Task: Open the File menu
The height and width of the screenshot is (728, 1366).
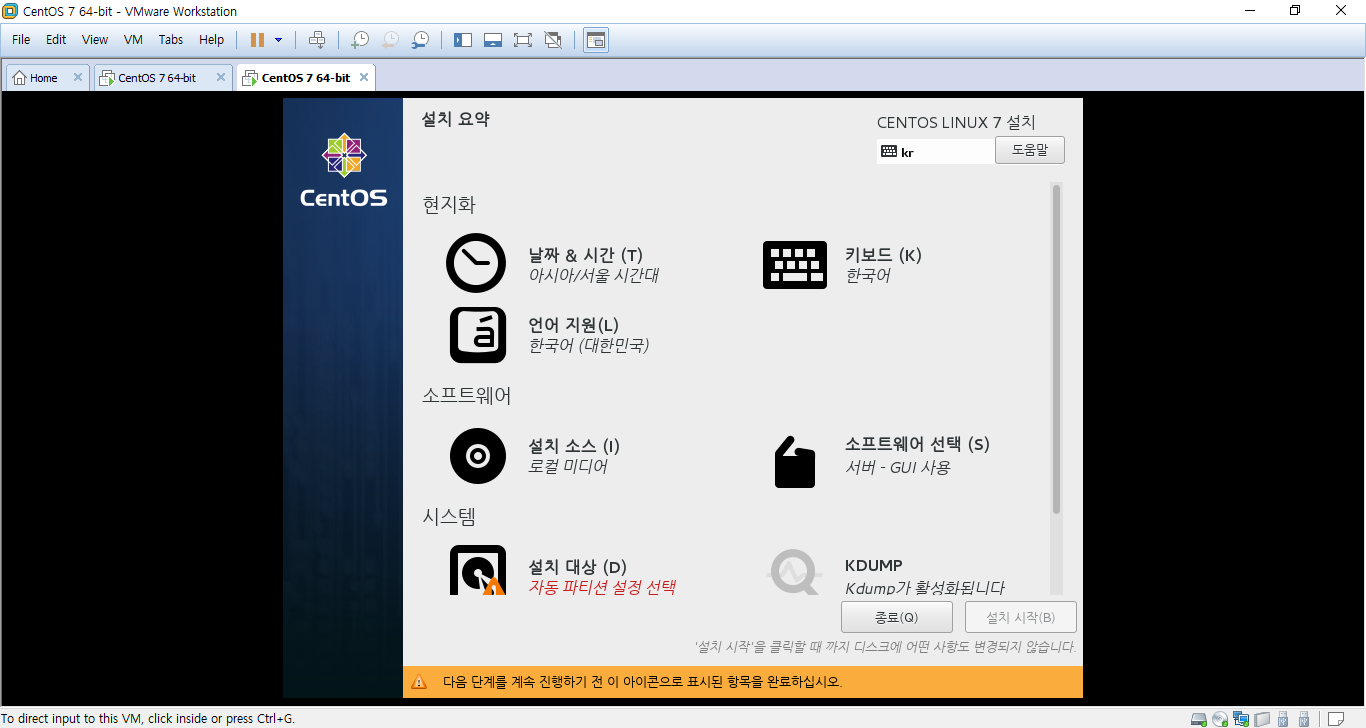Action: click(x=21, y=40)
